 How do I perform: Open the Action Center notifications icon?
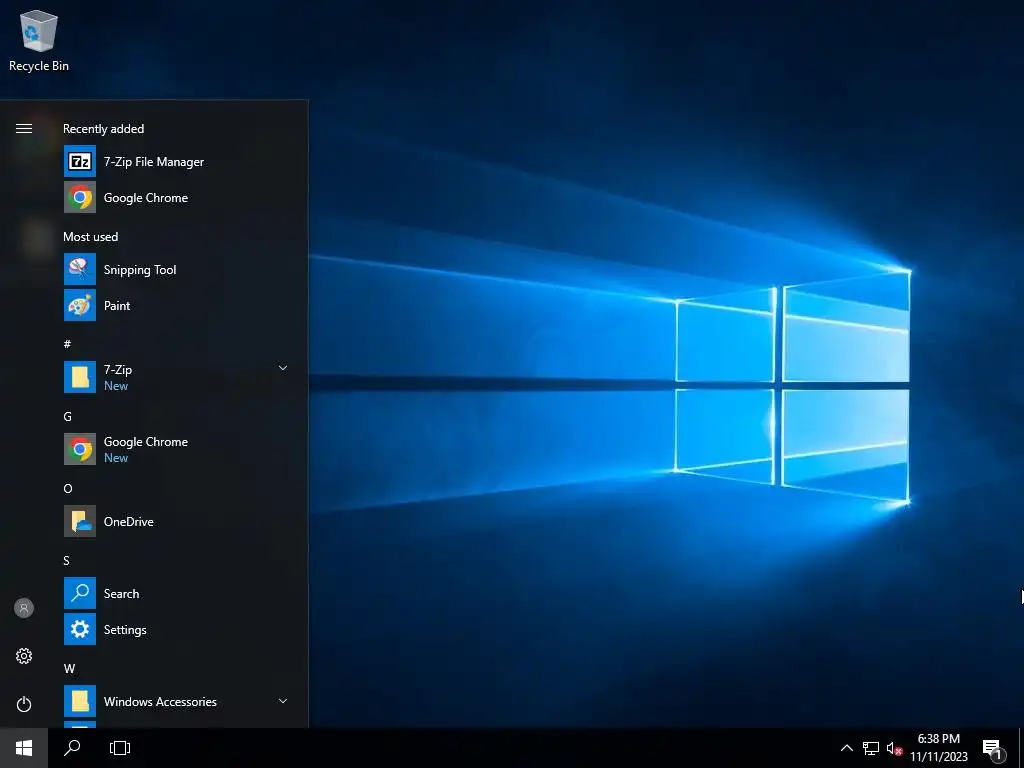point(994,749)
